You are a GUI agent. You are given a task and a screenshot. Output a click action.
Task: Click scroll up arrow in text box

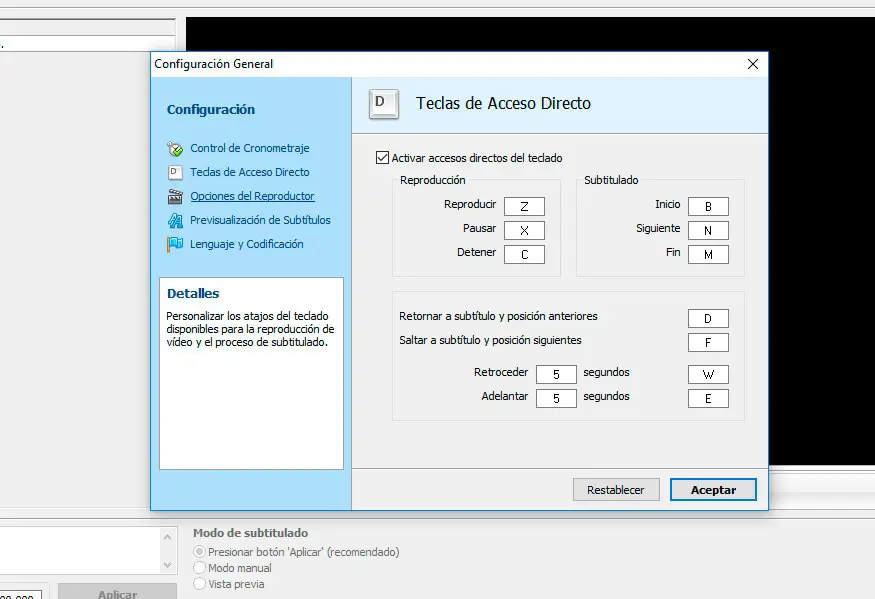(167, 537)
